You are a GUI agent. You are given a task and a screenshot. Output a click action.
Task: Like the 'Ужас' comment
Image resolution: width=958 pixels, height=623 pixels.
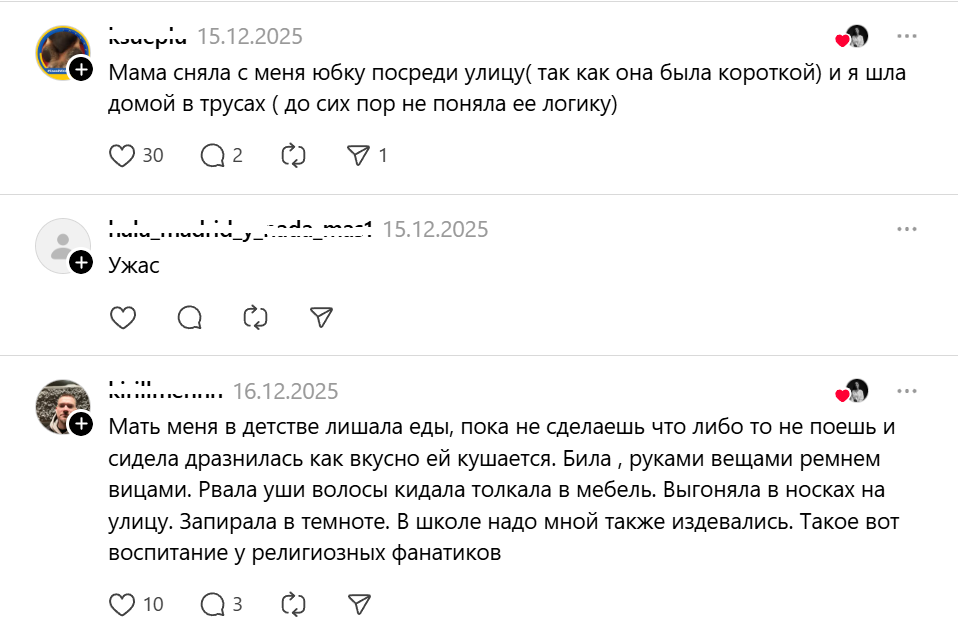coord(123,317)
